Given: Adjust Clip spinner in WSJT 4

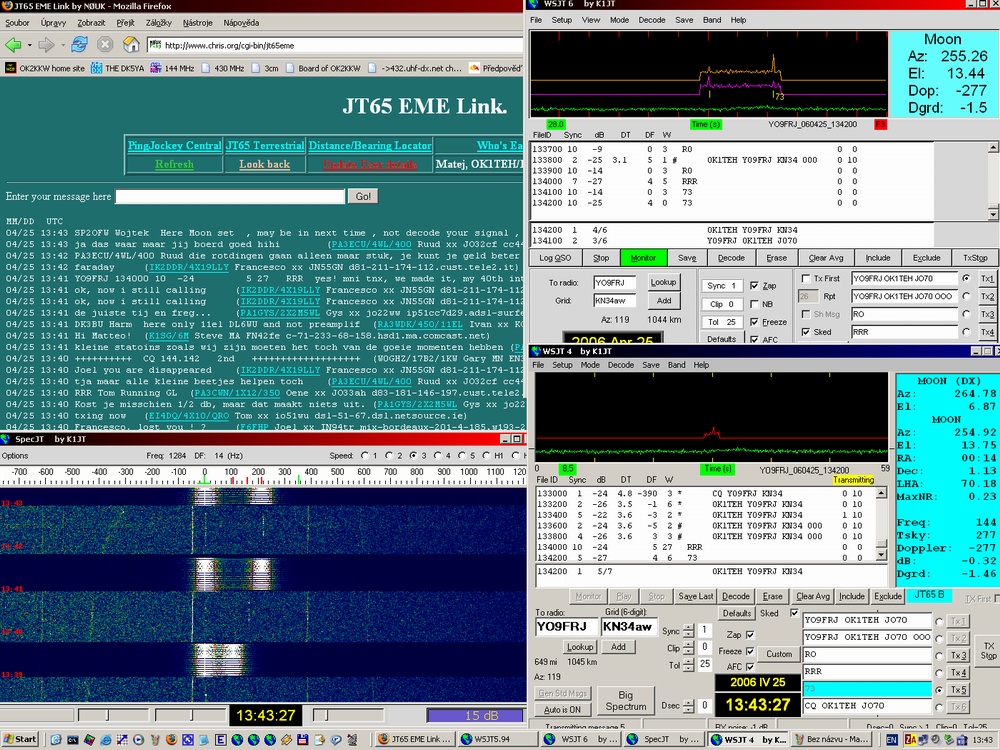Looking at the screenshot, I should tap(689, 647).
